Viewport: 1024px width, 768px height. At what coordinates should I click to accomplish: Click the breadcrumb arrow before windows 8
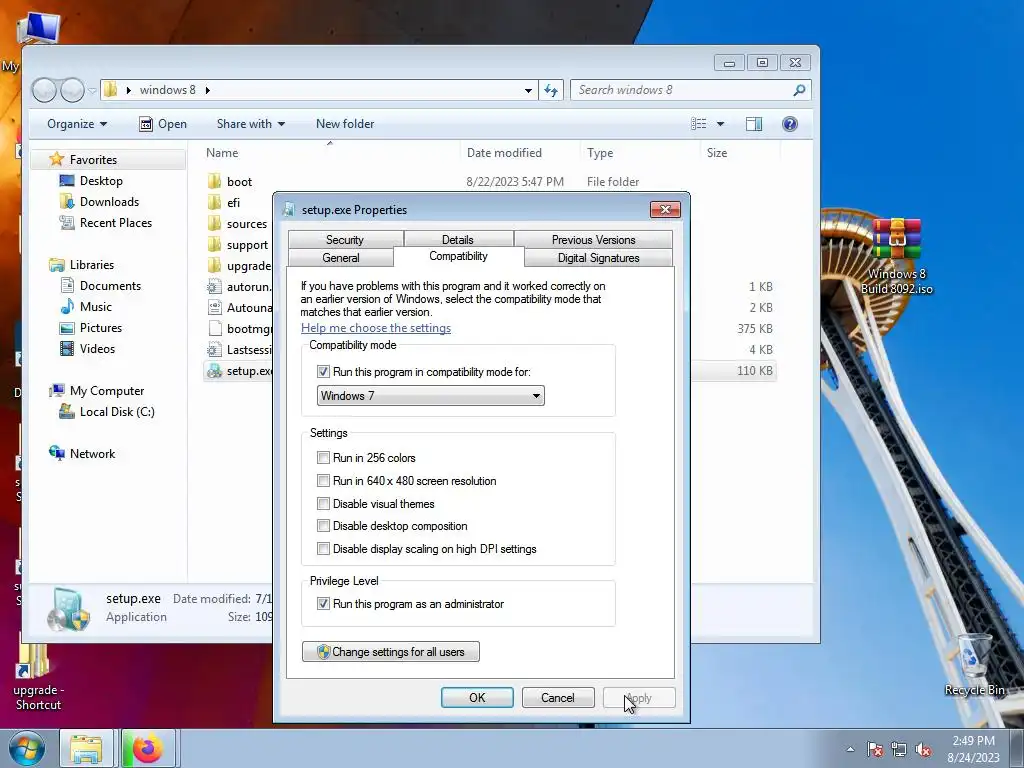(x=129, y=90)
